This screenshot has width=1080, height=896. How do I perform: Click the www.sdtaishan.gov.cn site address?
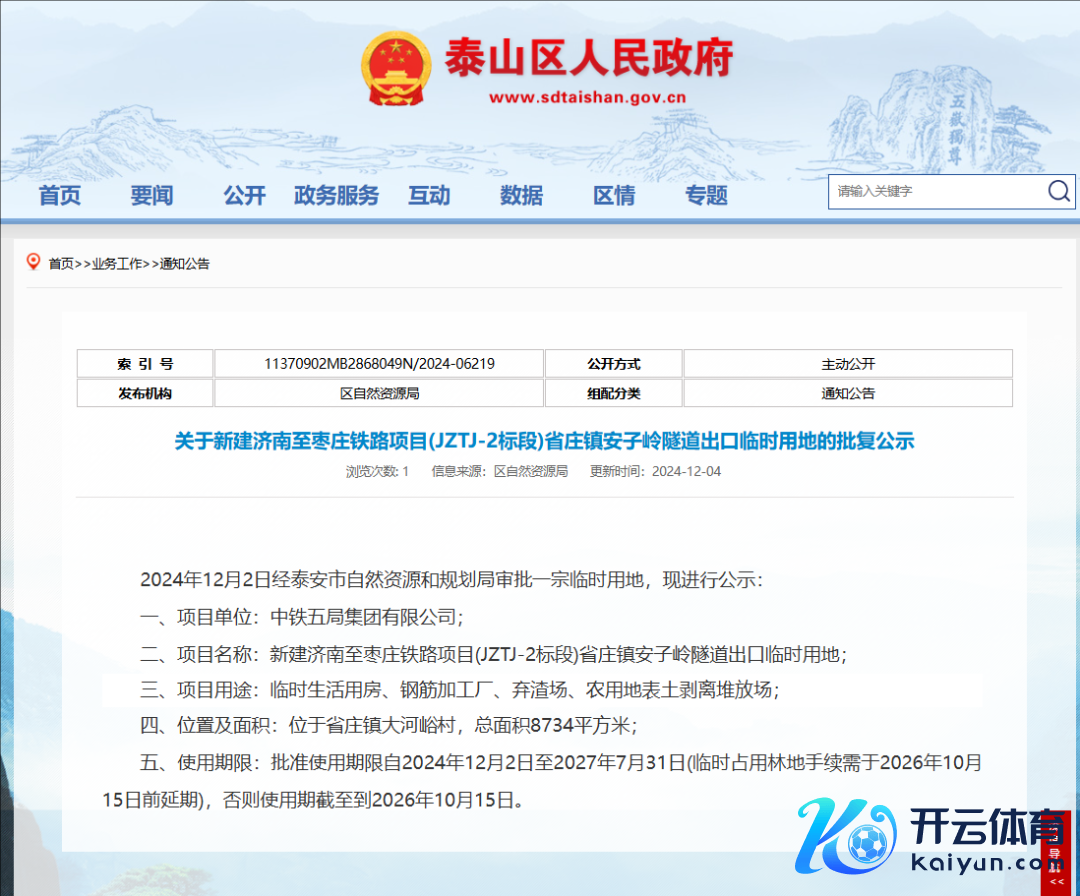pyautogui.click(x=588, y=98)
